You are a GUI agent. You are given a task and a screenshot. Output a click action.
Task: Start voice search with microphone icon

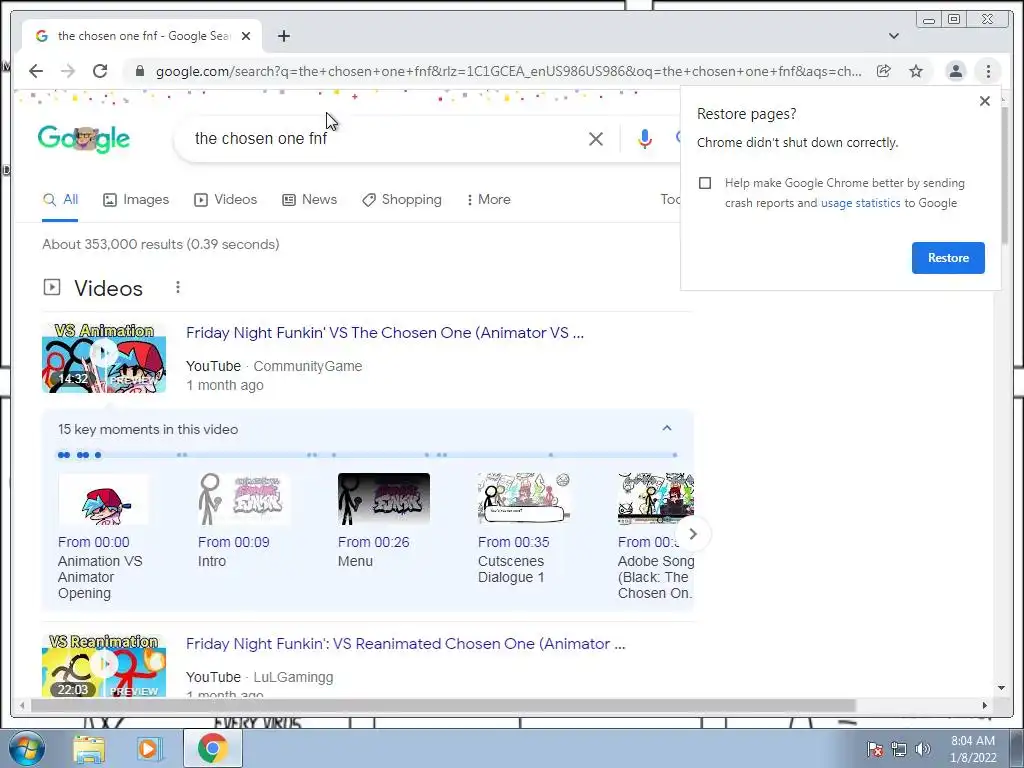tap(645, 138)
